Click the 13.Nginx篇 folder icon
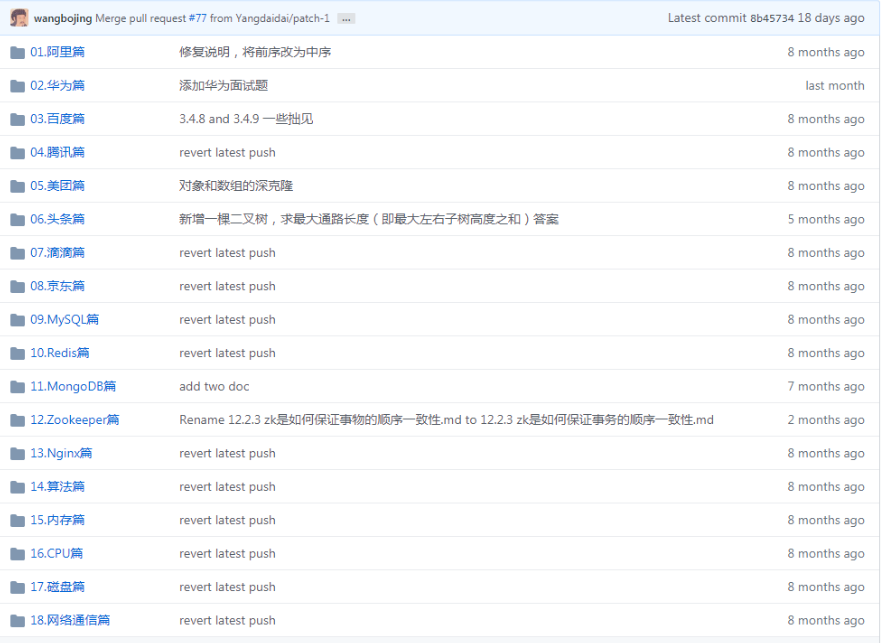The height and width of the screenshot is (643, 881). click(17, 454)
